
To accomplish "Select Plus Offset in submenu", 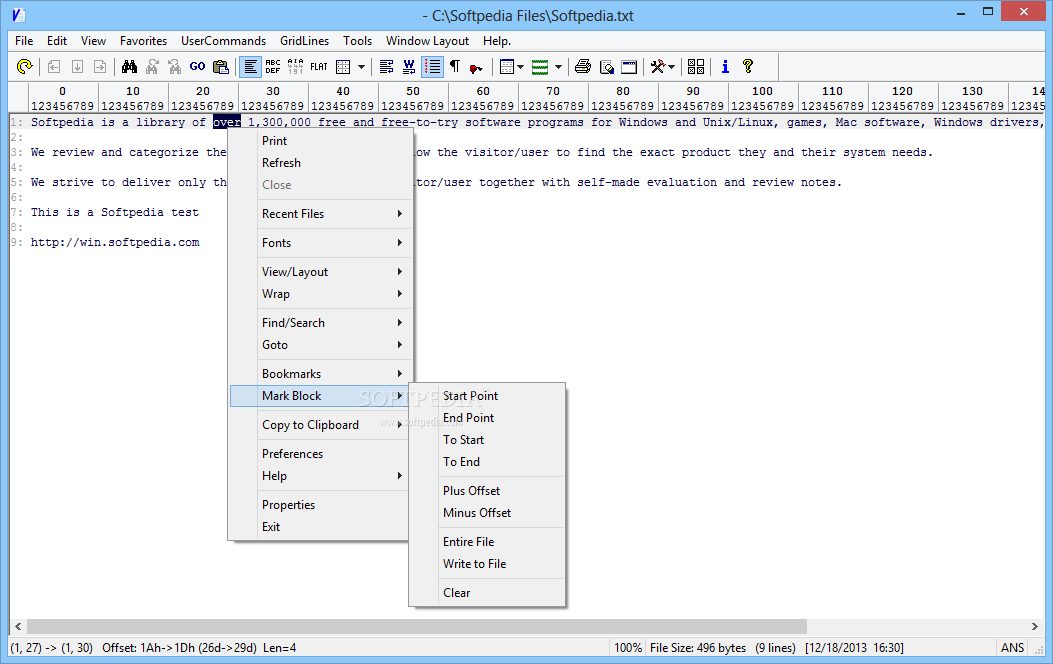I will tap(488, 491).
